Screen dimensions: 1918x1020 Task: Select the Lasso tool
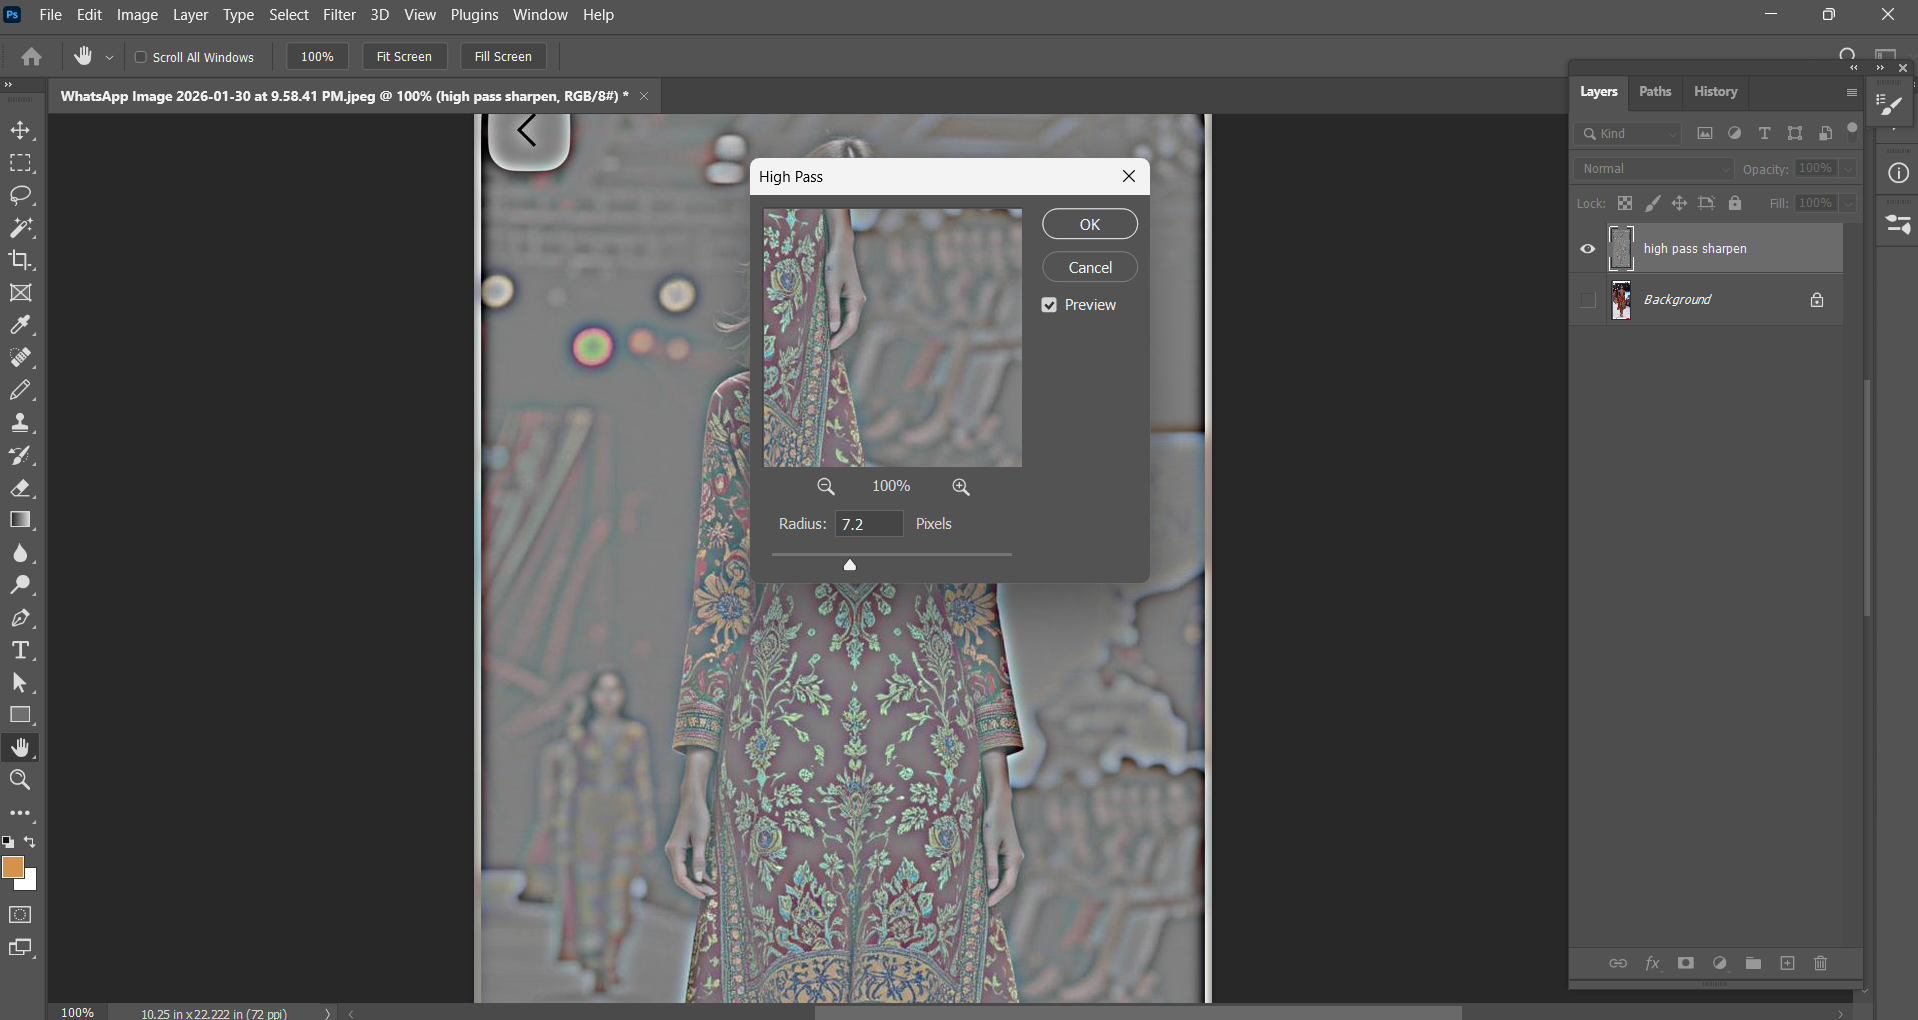coord(20,195)
